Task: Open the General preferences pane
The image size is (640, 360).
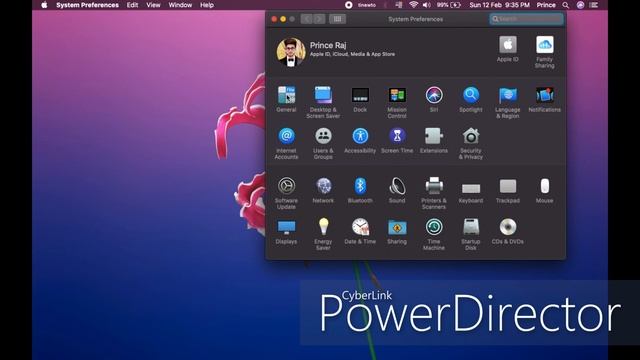Action: click(x=286, y=99)
